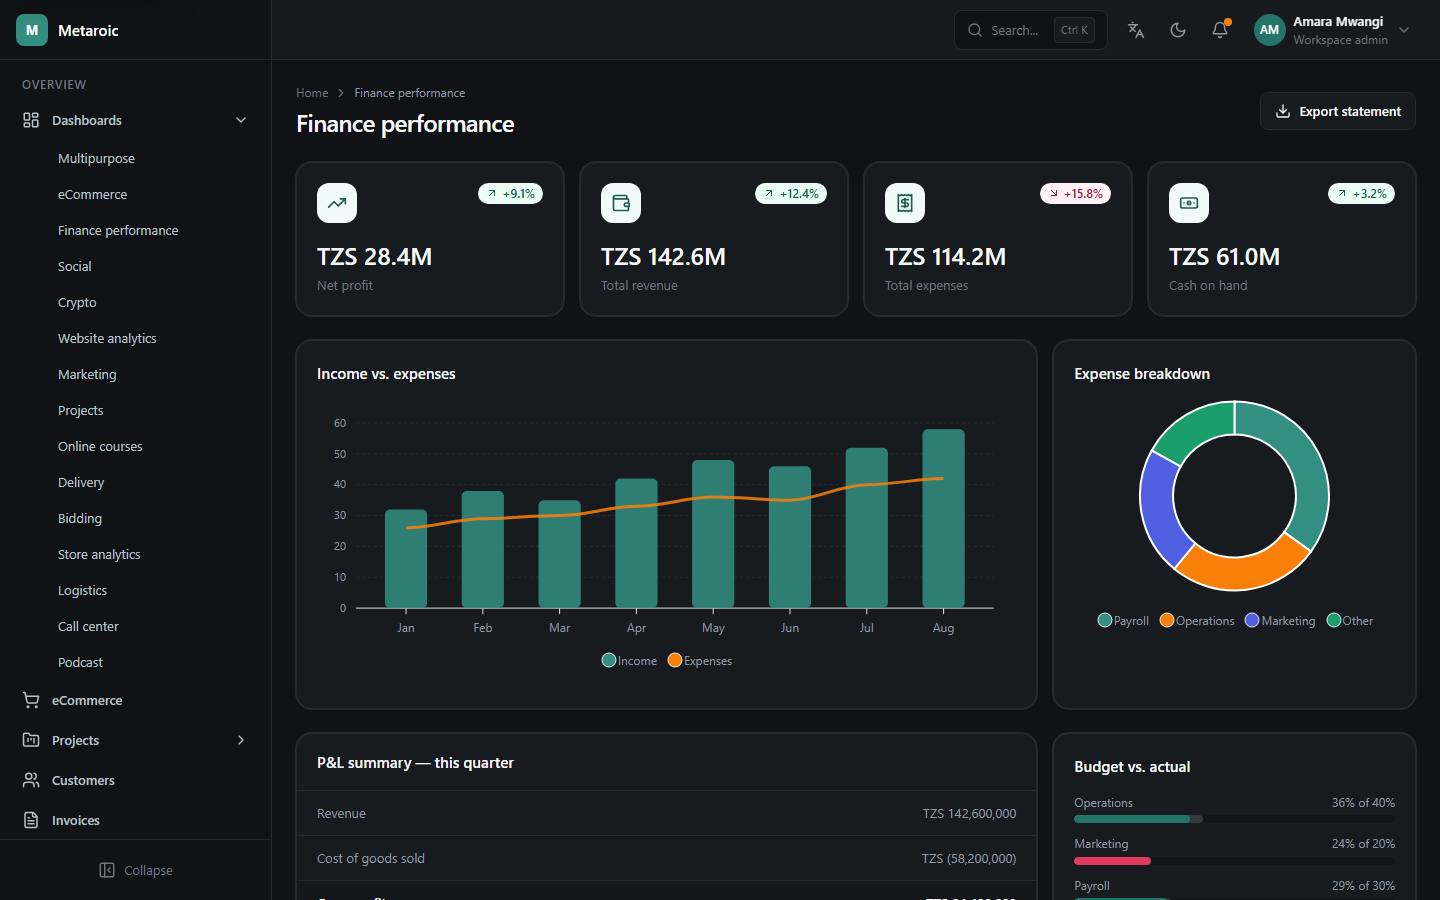Open Podcast dashboard
This screenshot has width=1440, height=900.
pyautogui.click(x=80, y=662)
